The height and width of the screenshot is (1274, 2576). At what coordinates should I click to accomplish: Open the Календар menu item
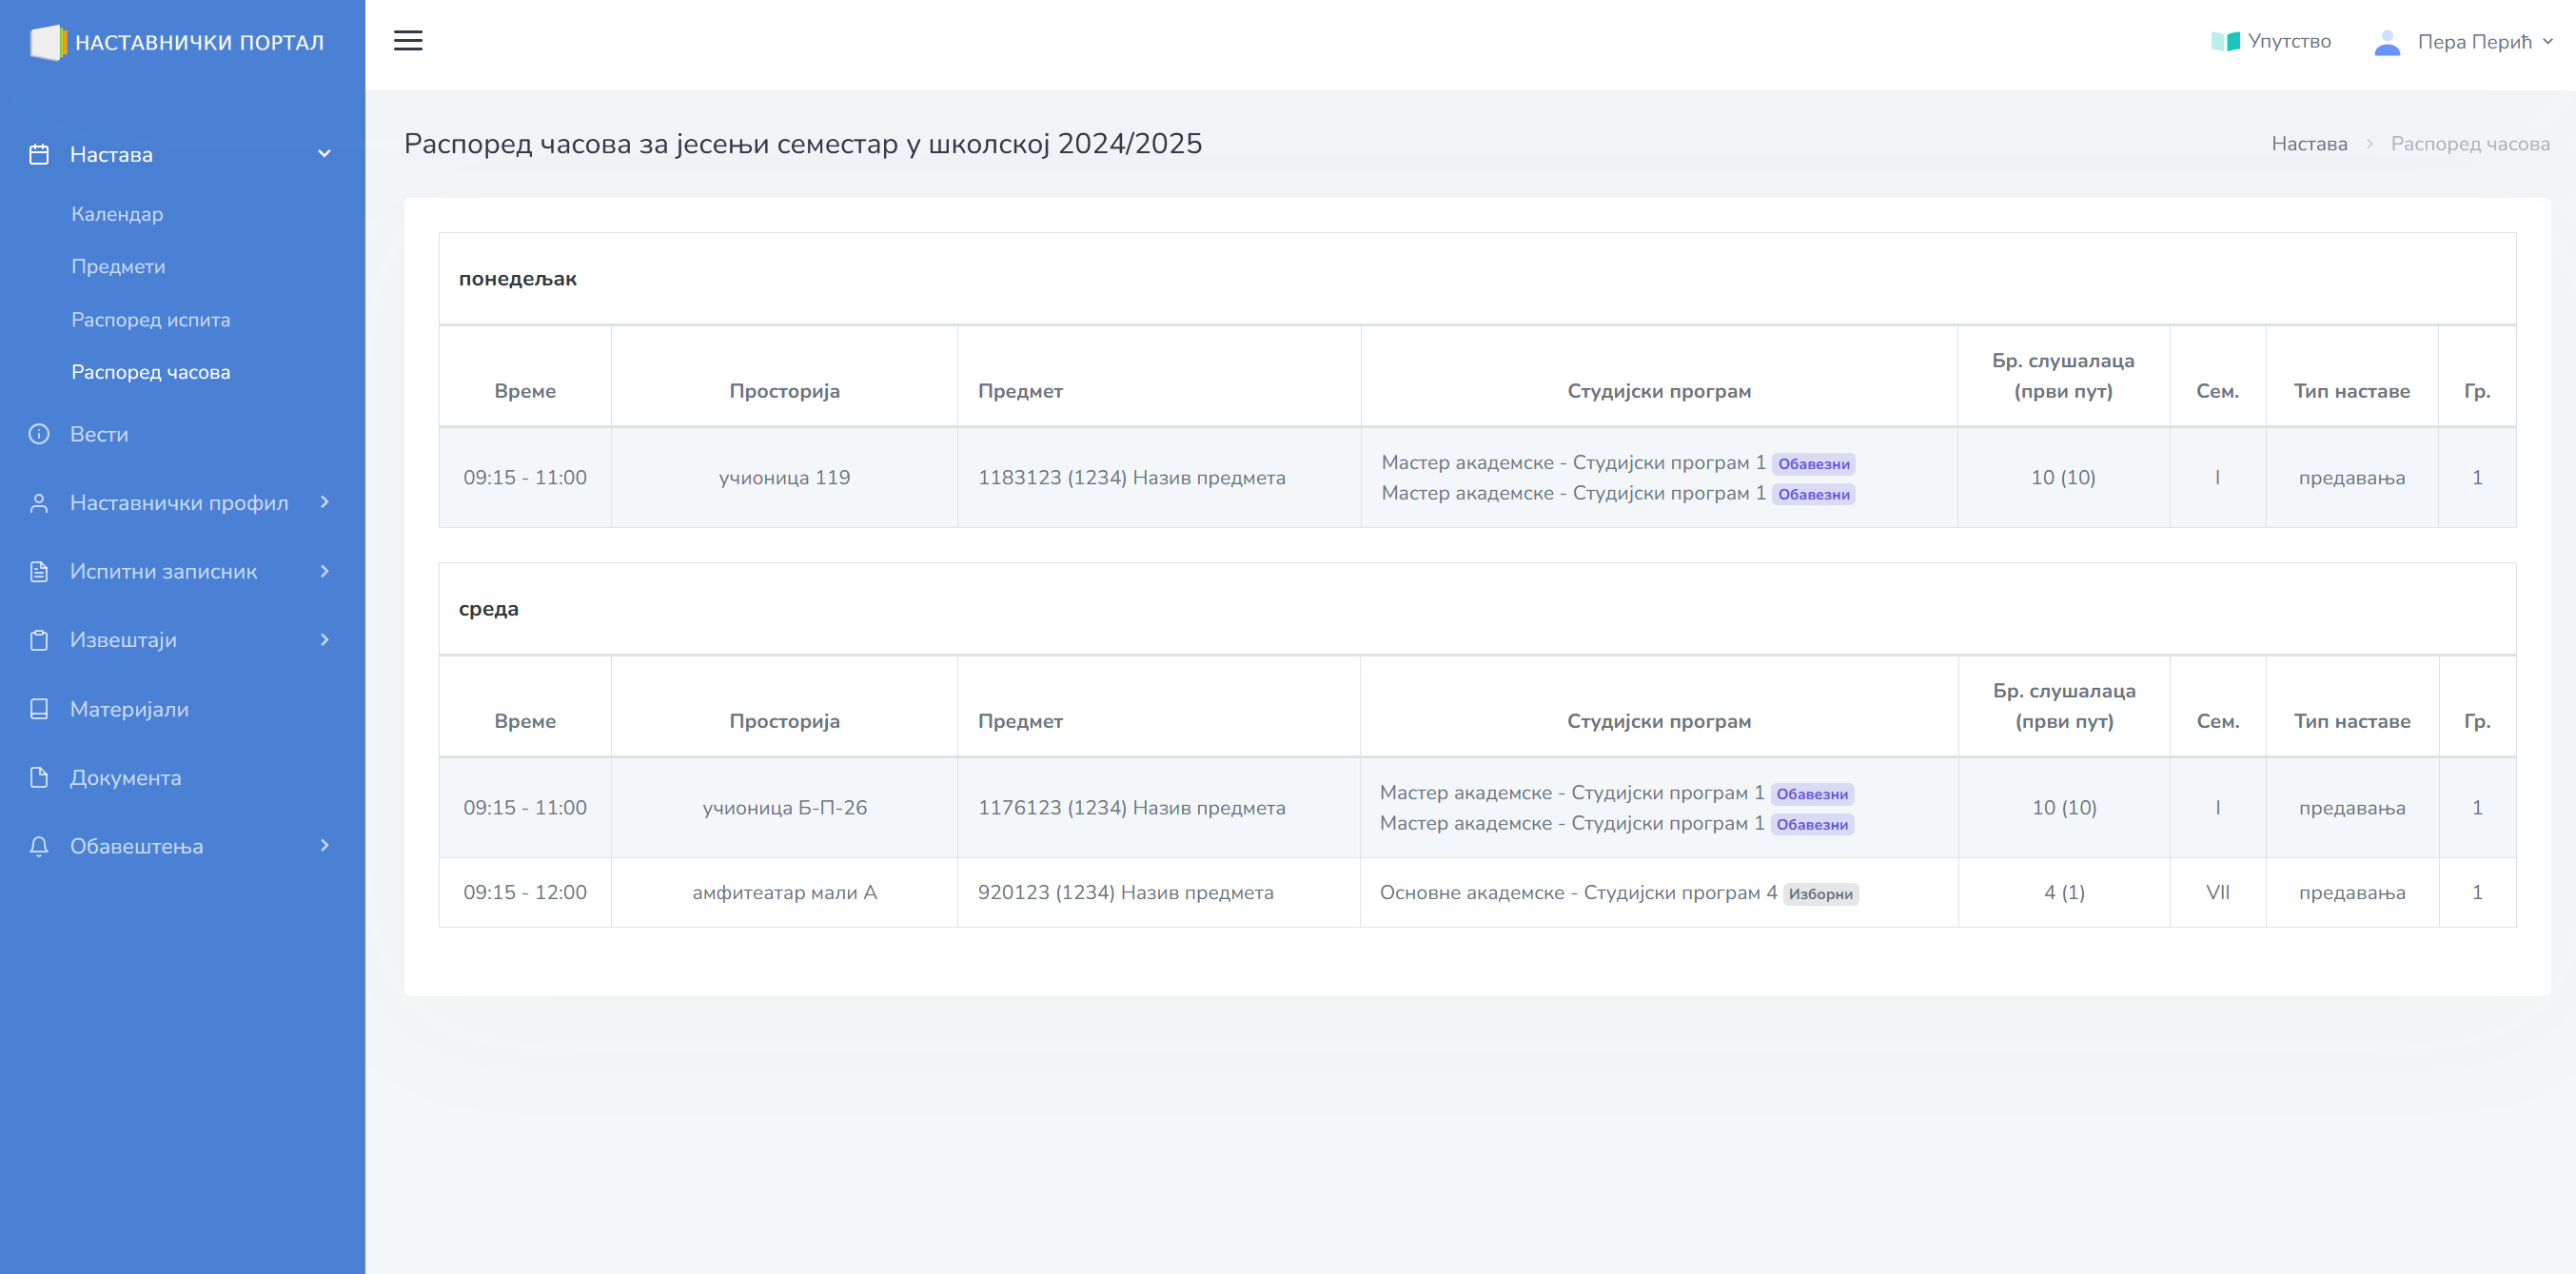pos(117,214)
